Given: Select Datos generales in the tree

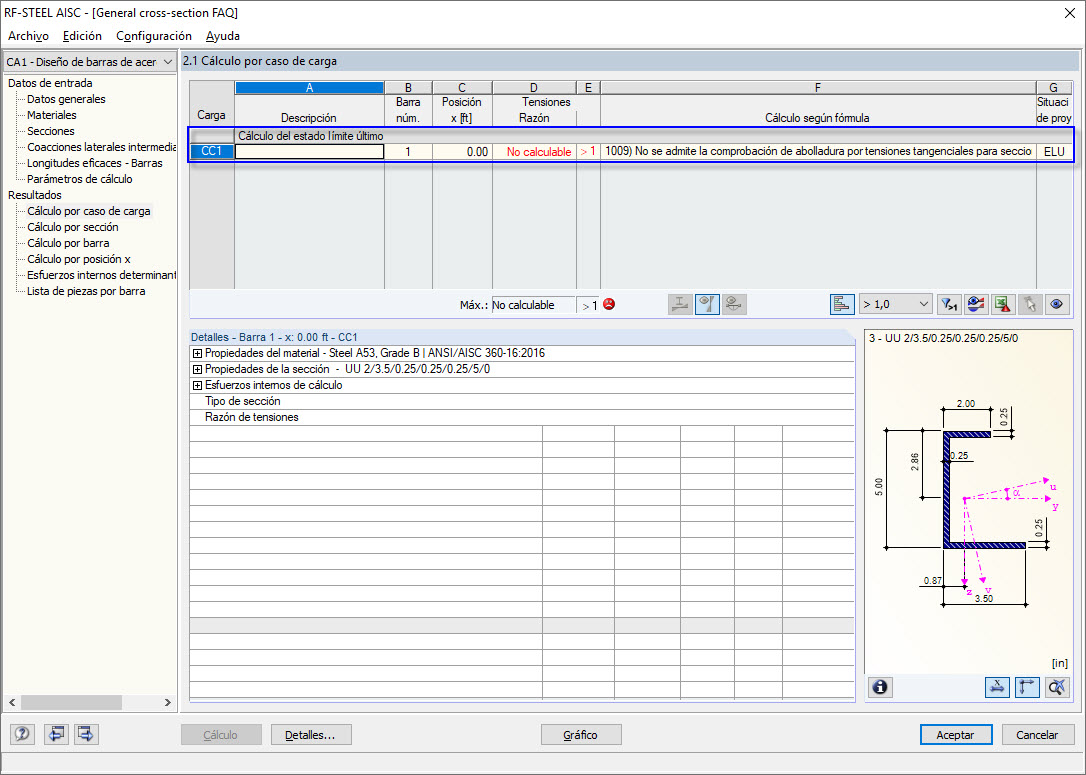Looking at the screenshot, I should (x=66, y=99).
